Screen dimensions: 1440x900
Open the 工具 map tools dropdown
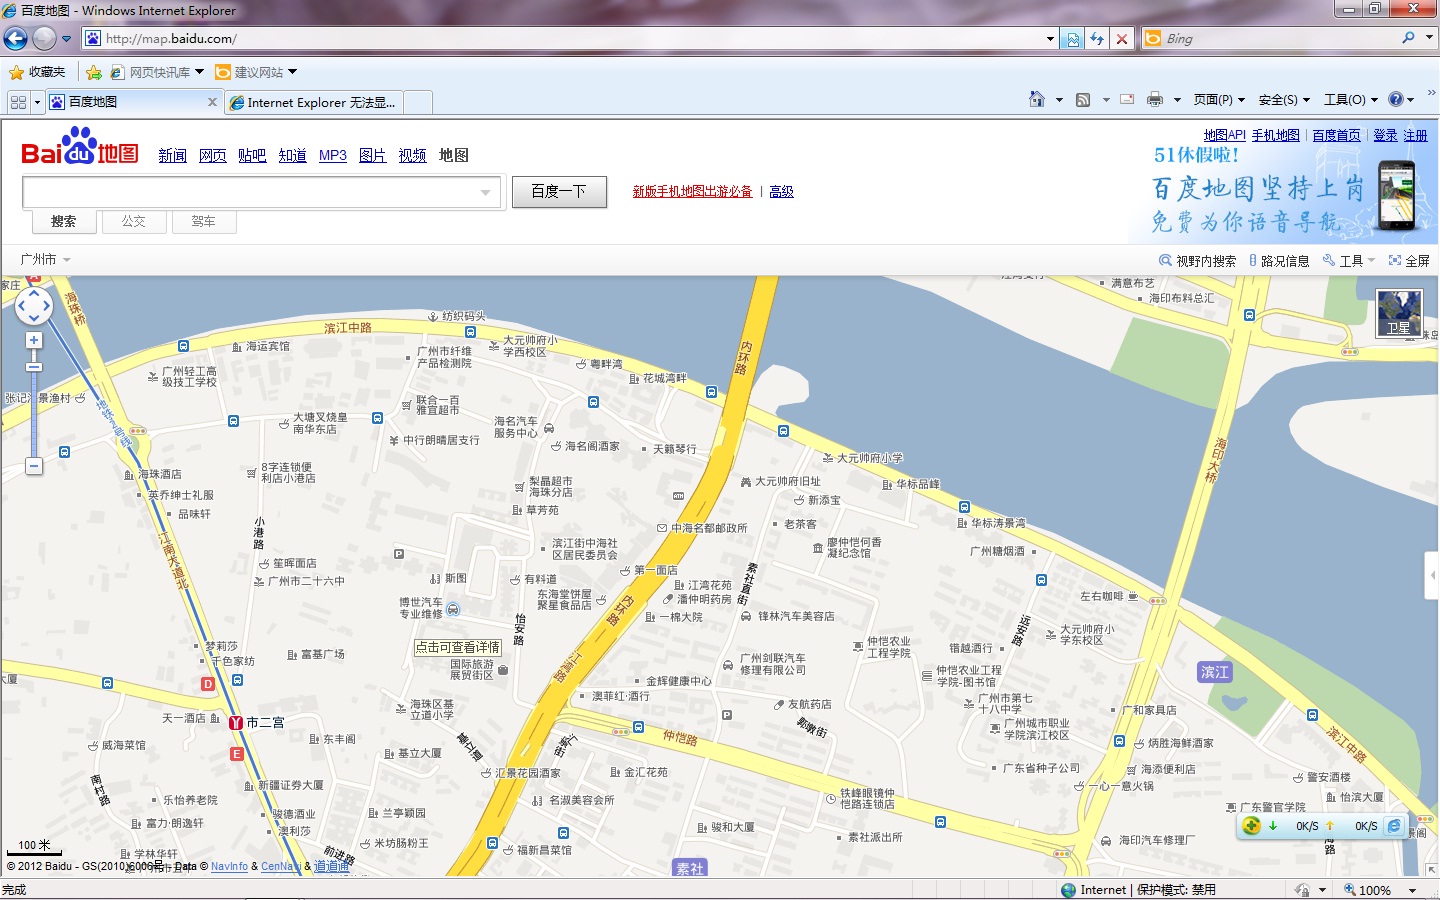[1350, 261]
